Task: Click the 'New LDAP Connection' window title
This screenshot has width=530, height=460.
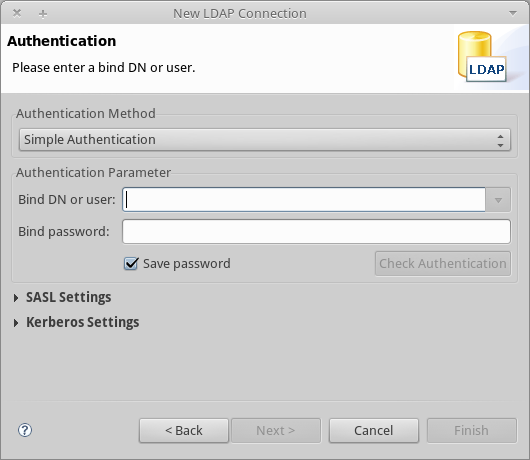Action: 240,14
